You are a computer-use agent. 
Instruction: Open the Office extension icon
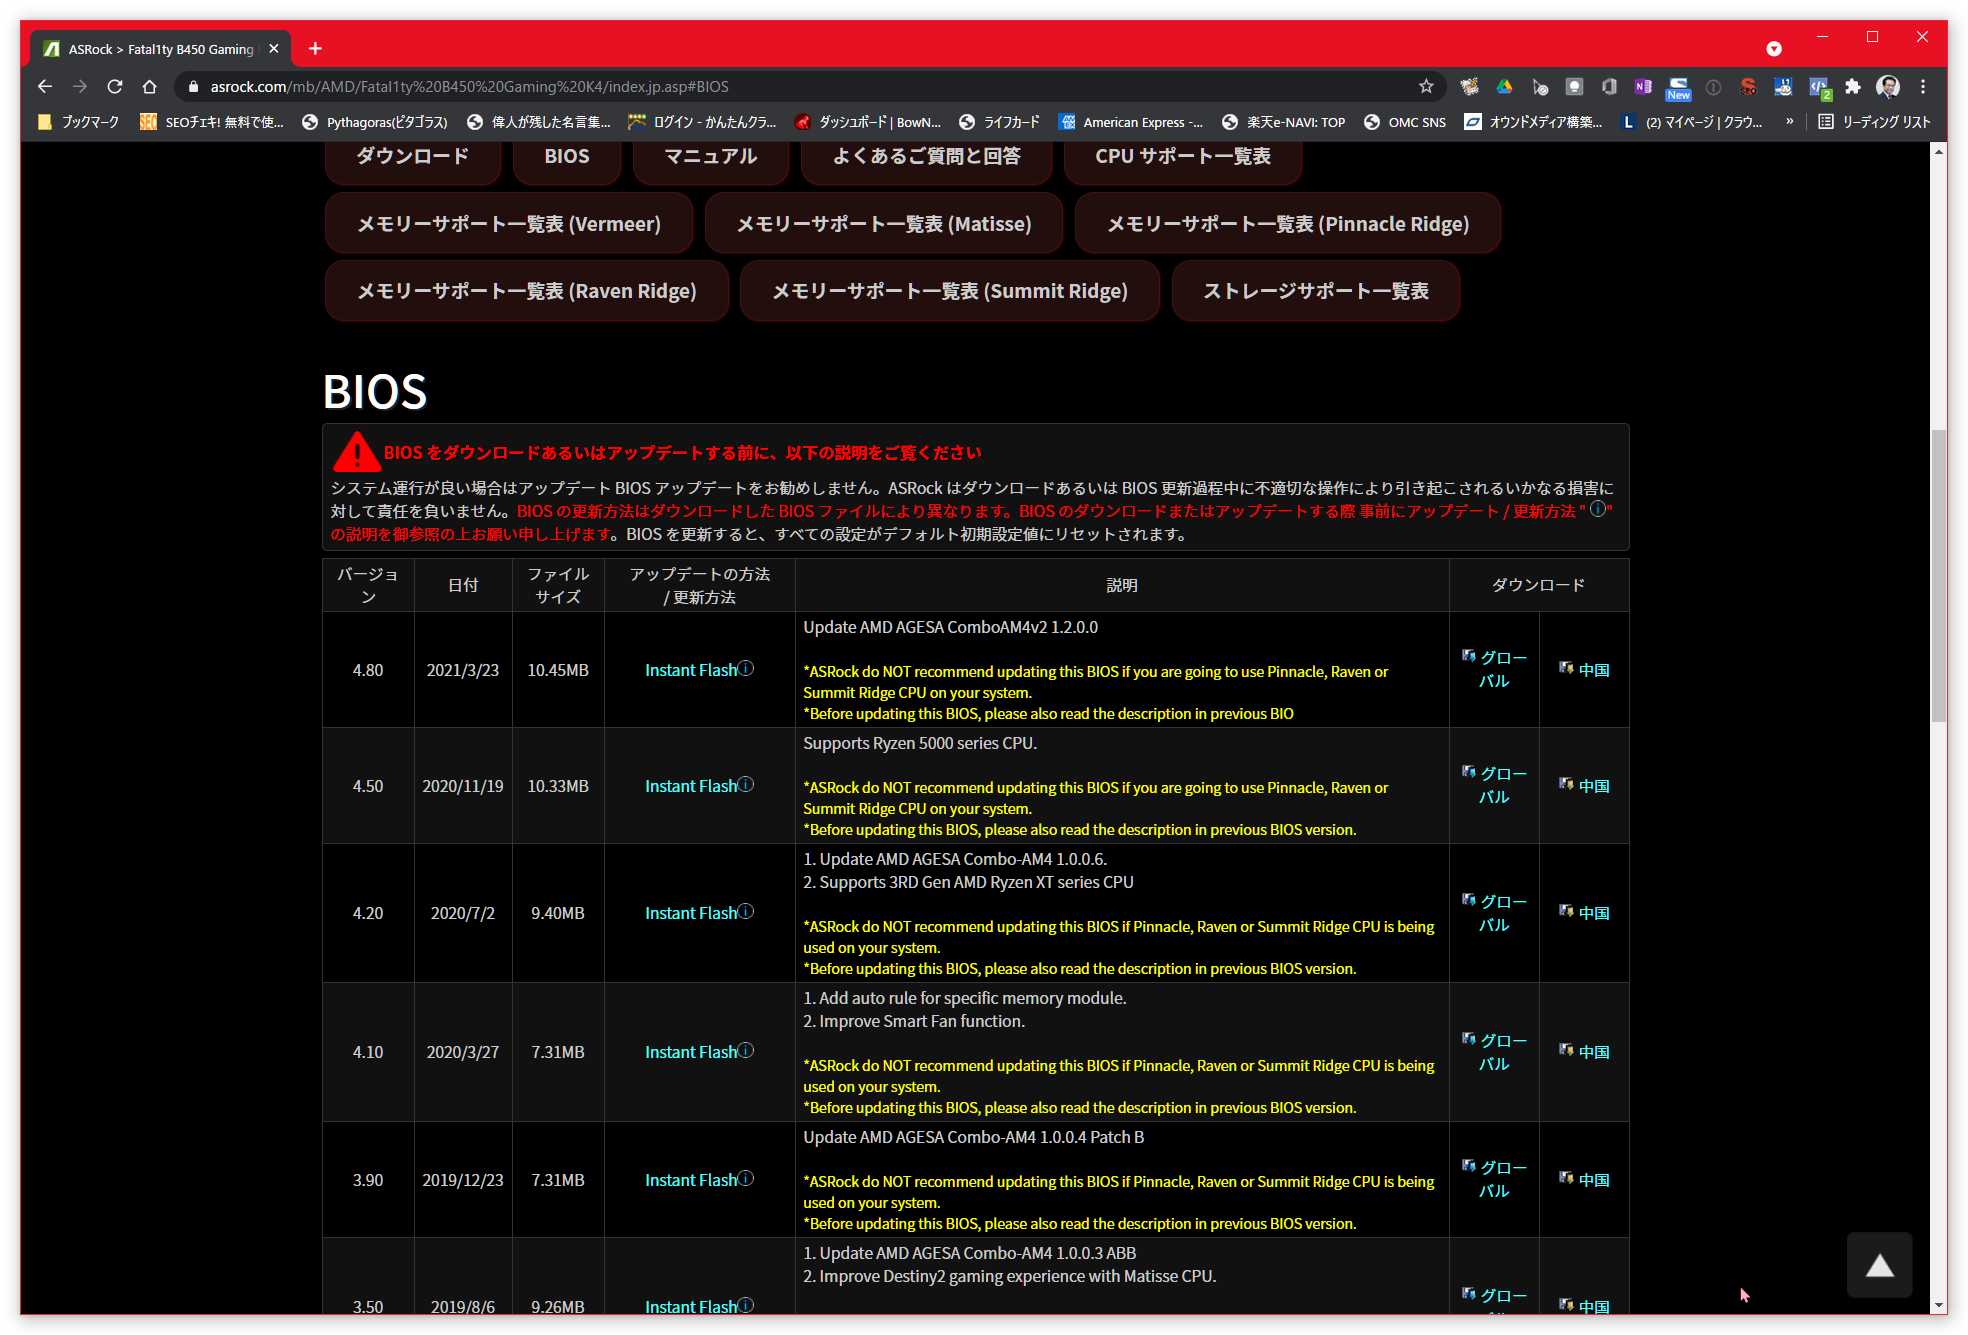pos(1609,87)
